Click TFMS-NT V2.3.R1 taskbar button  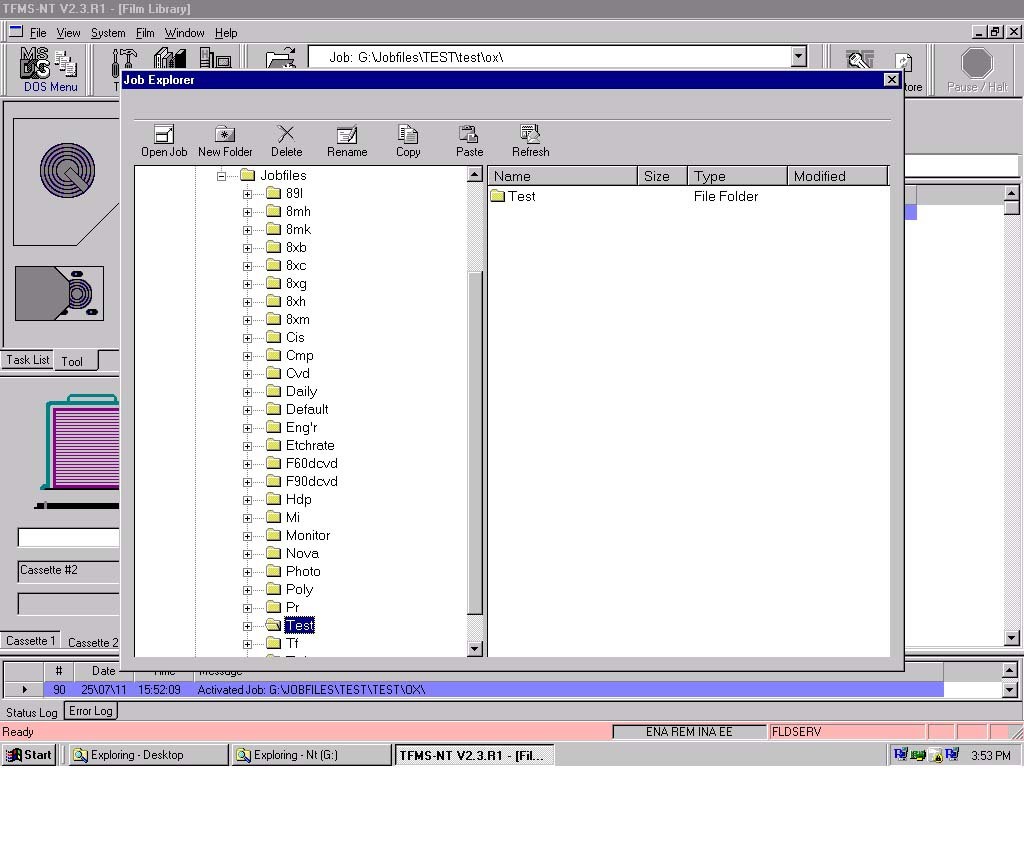(474, 755)
